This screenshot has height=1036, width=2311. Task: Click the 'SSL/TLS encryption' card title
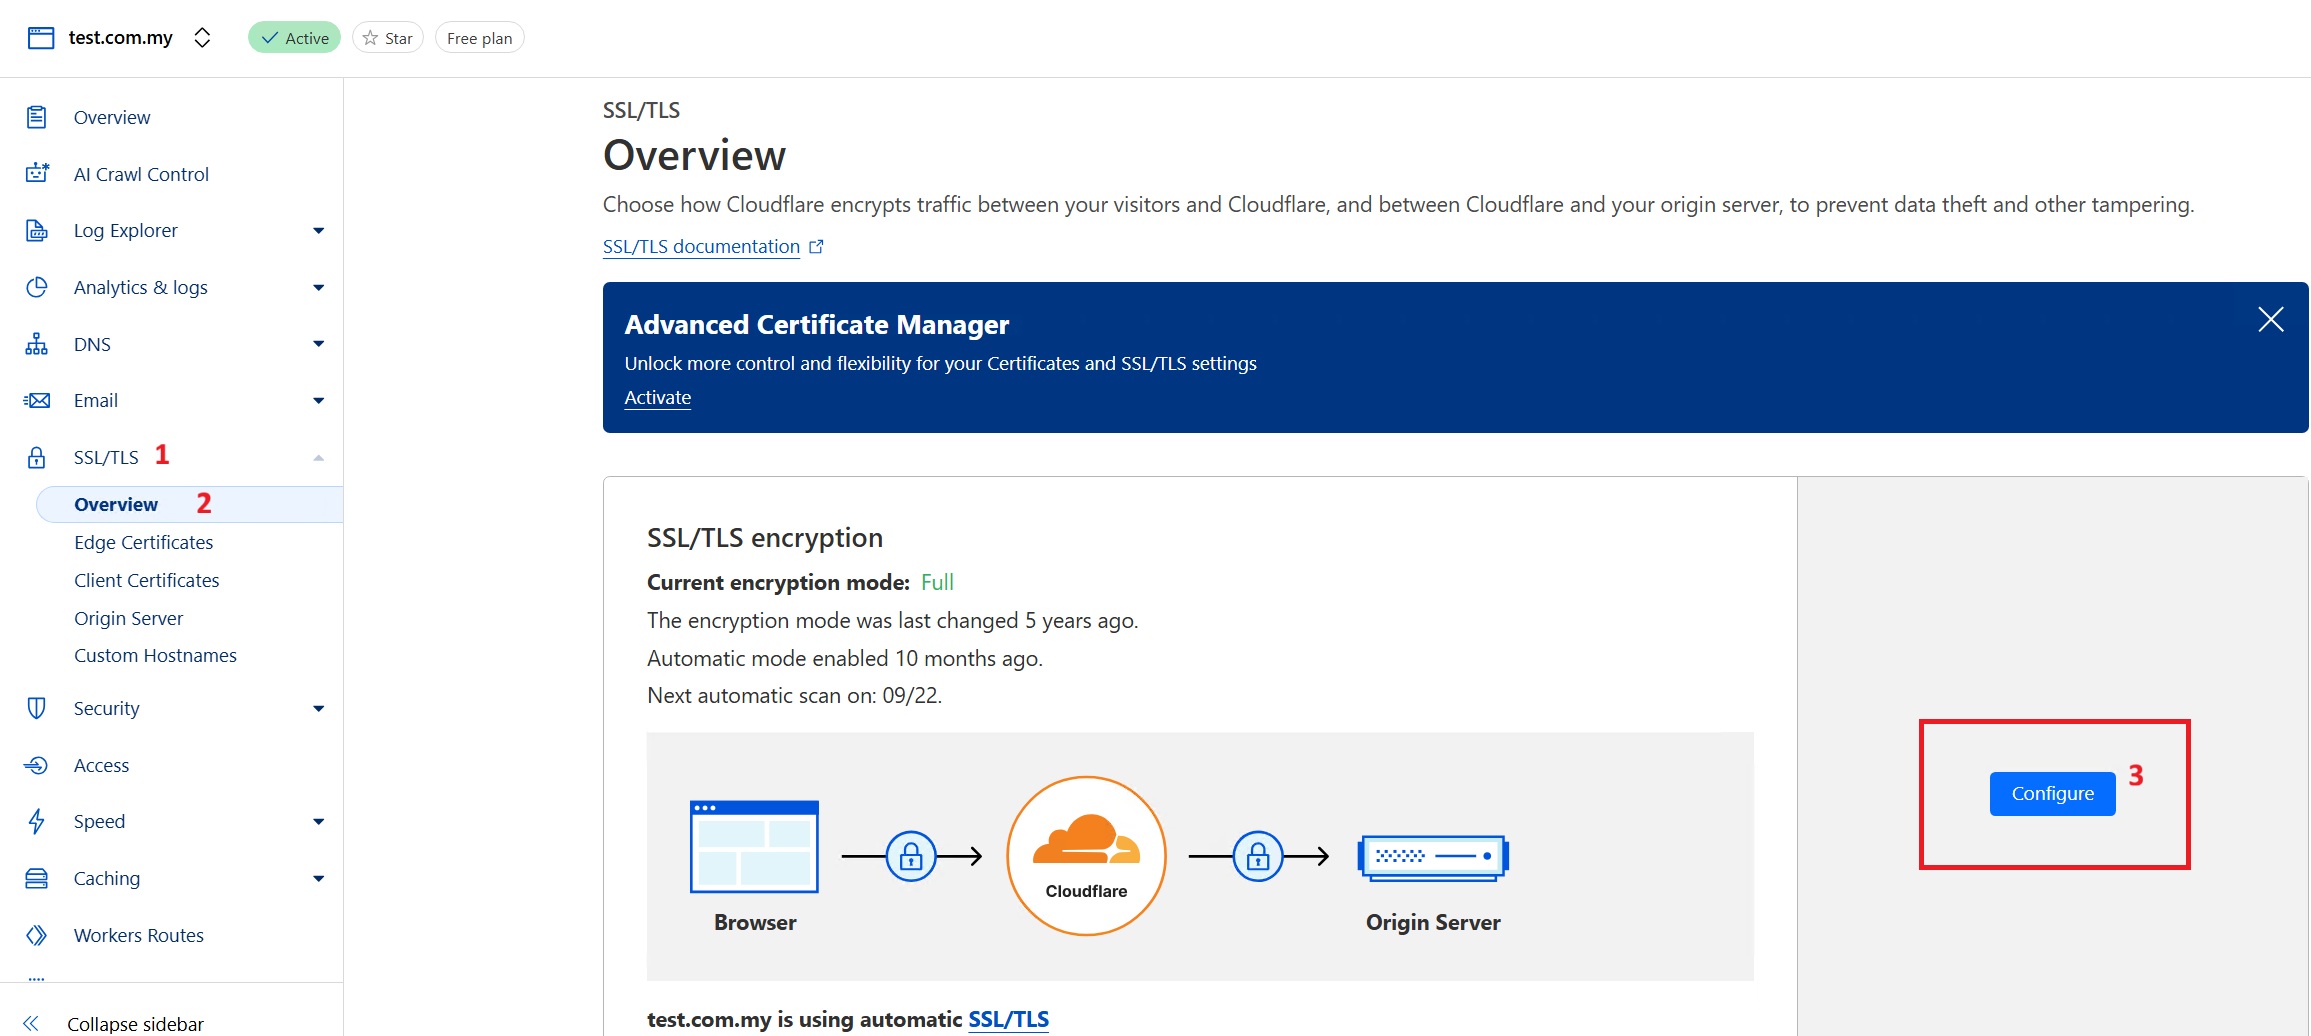(x=765, y=537)
